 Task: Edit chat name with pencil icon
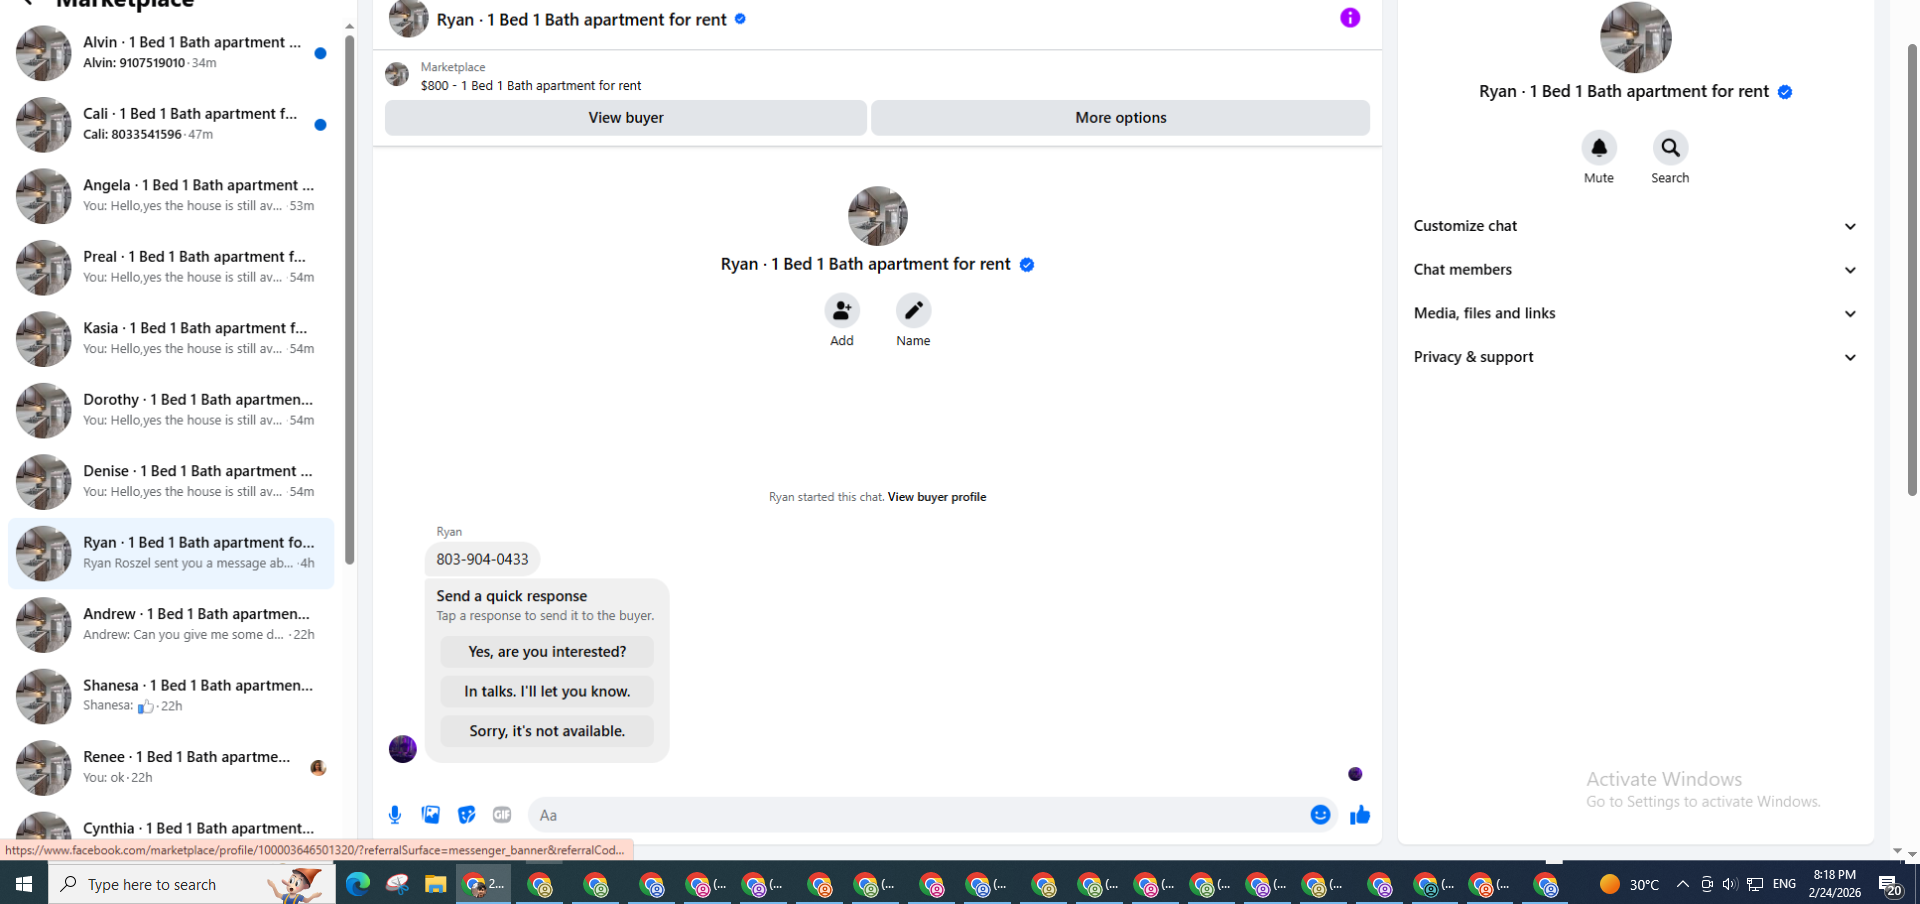pos(913,311)
